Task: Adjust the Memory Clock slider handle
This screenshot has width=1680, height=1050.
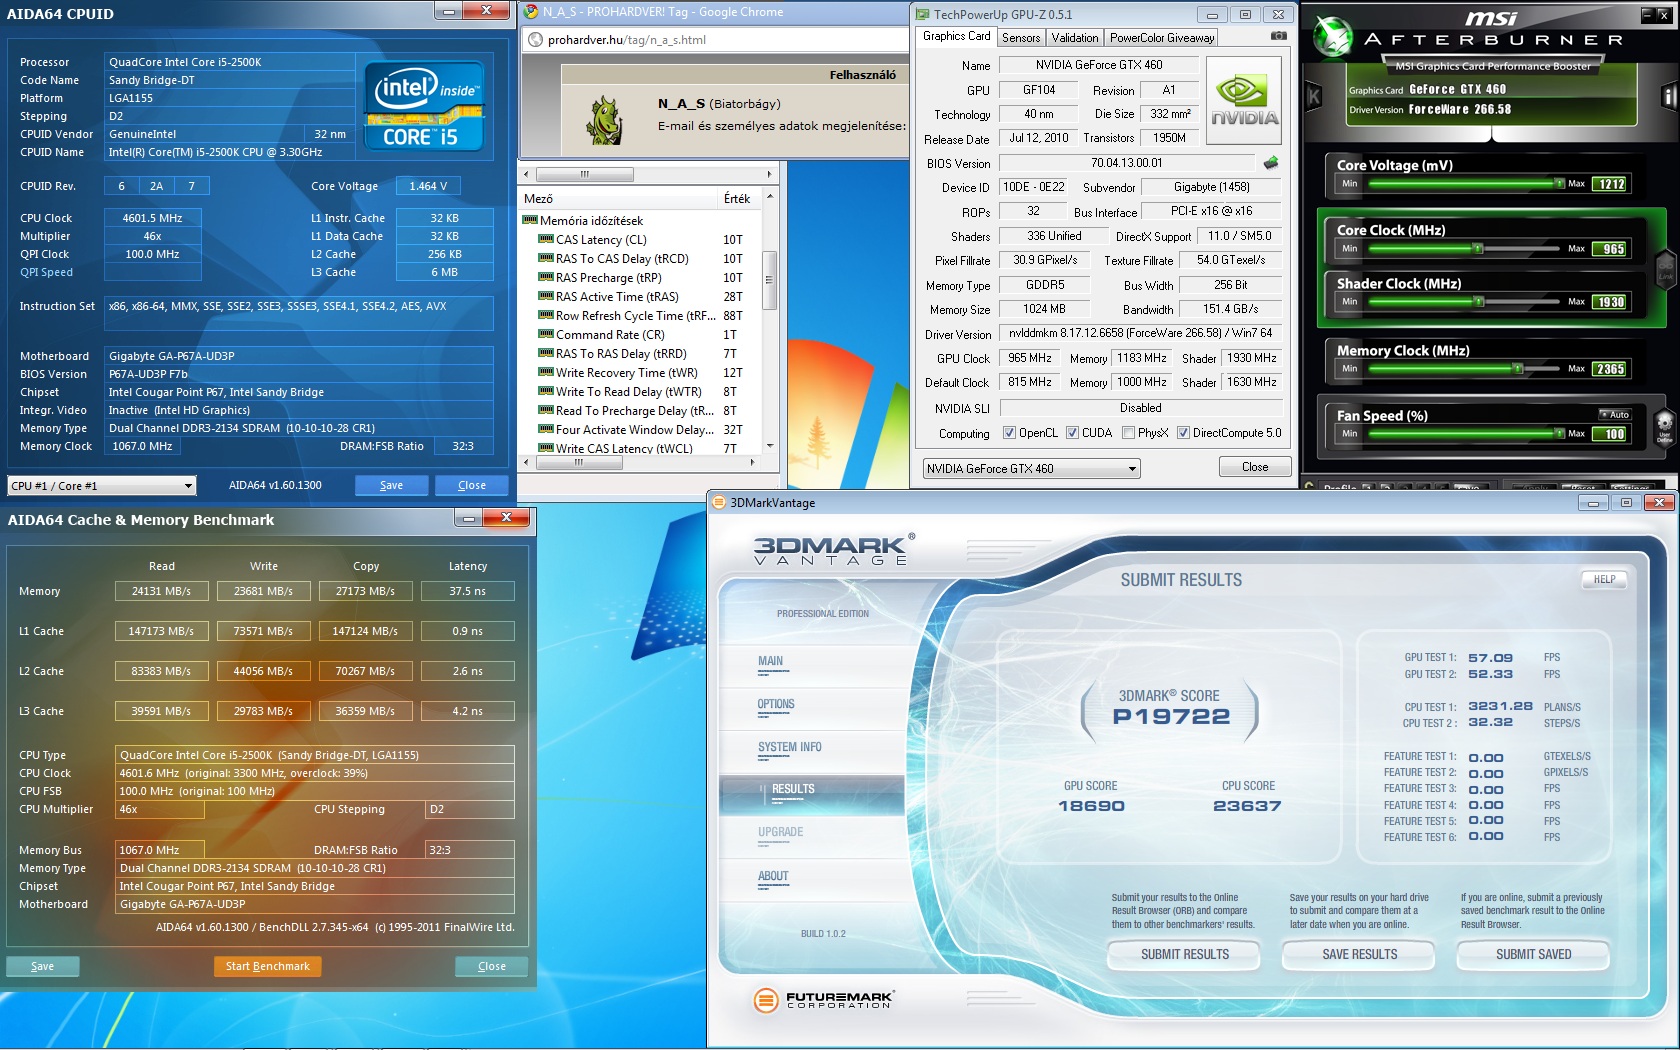Action: point(1518,369)
